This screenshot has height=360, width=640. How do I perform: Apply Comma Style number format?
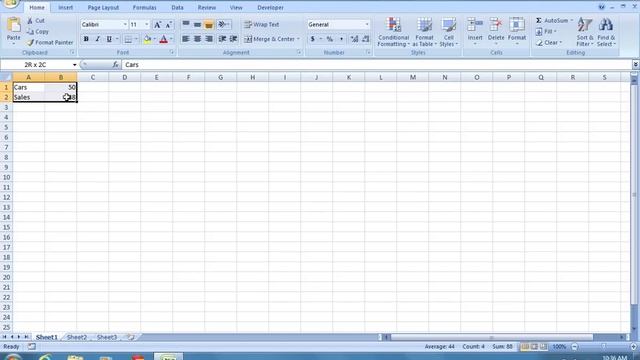pyautogui.click(x=341, y=39)
